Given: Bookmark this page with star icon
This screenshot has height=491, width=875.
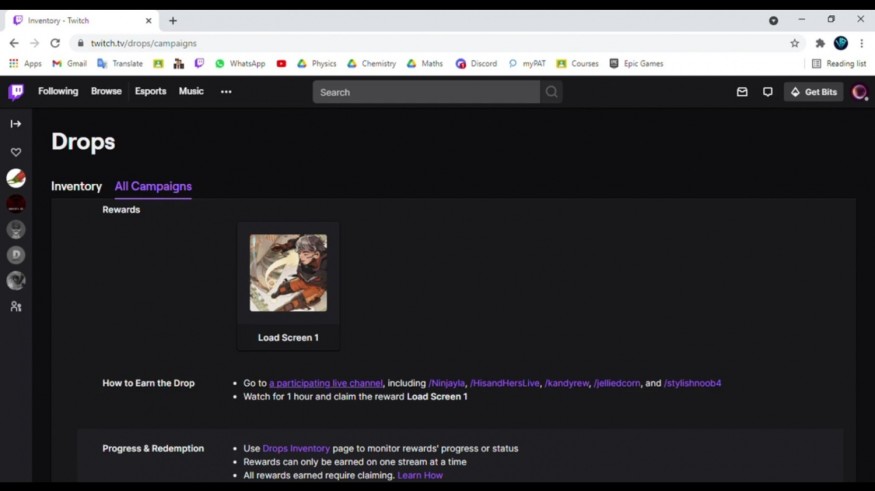Looking at the screenshot, I should pyautogui.click(x=795, y=43).
